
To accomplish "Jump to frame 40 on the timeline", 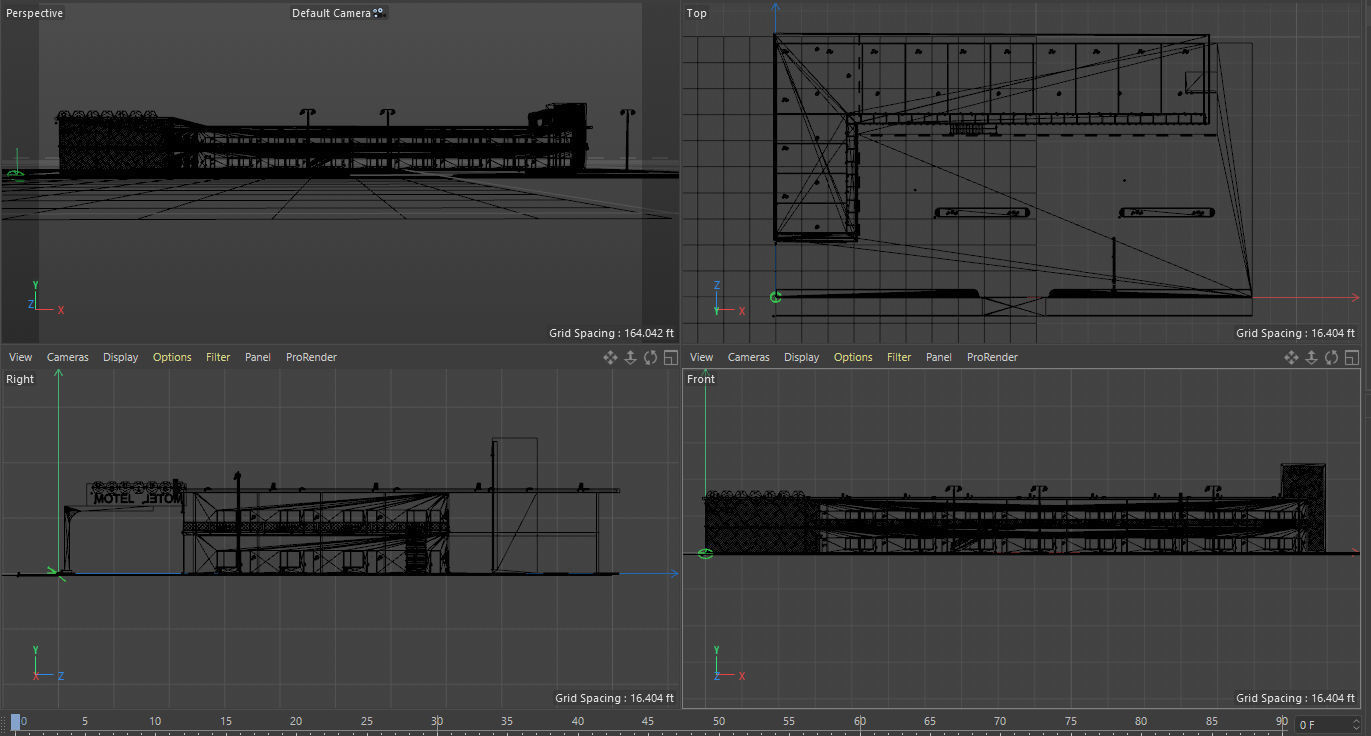I will (x=578, y=722).
